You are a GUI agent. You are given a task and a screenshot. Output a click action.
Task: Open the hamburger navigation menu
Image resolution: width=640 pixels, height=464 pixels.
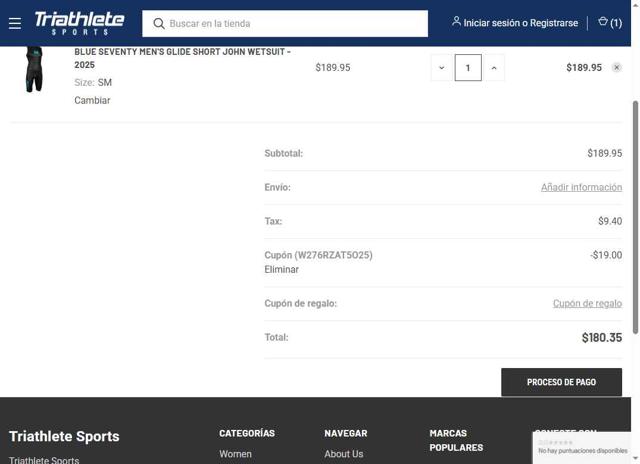15,23
